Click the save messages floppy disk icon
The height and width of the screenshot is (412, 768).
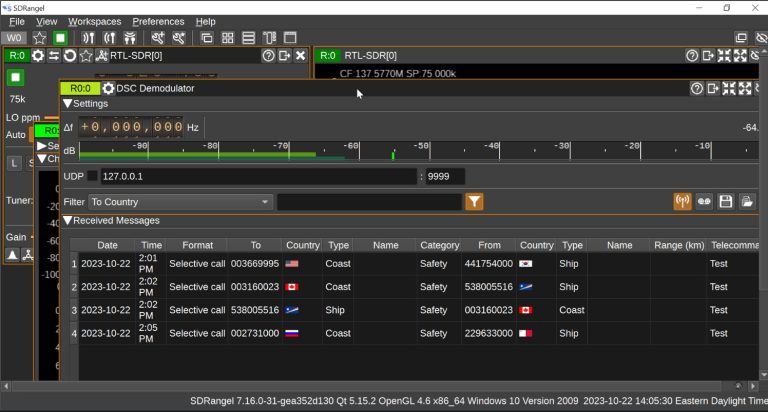[x=725, y=201]
